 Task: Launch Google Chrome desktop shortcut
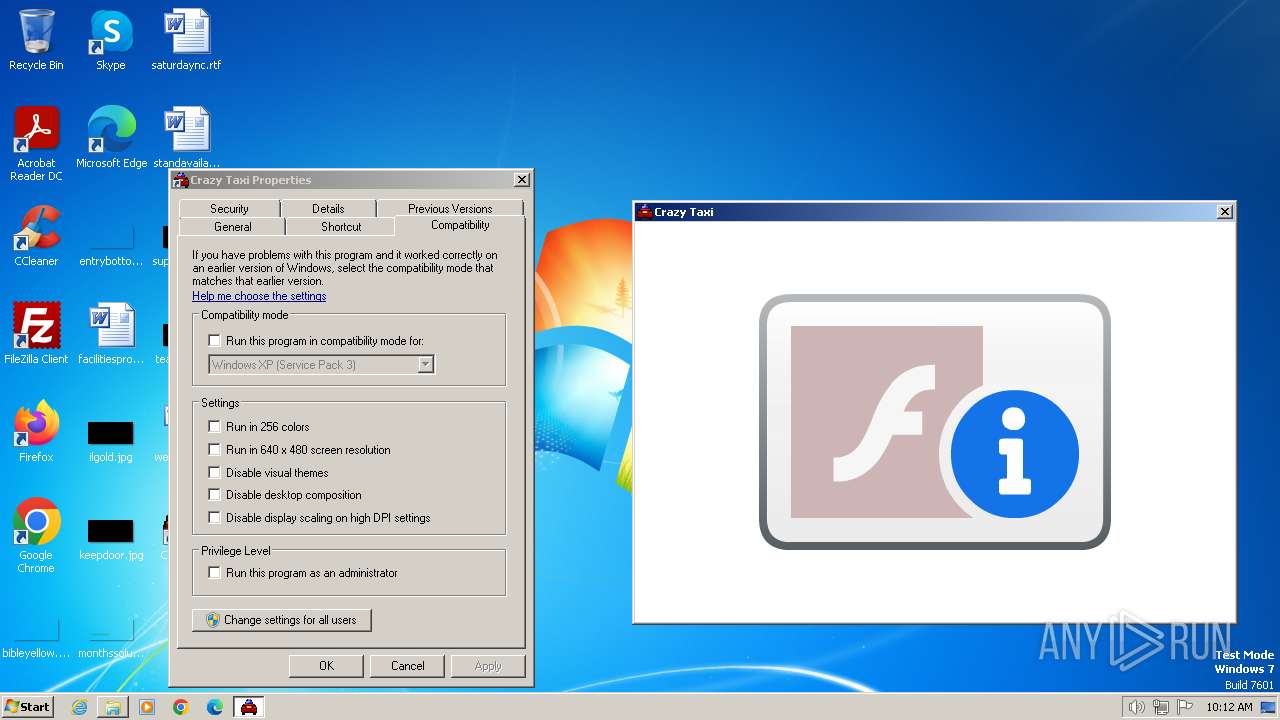36,536
